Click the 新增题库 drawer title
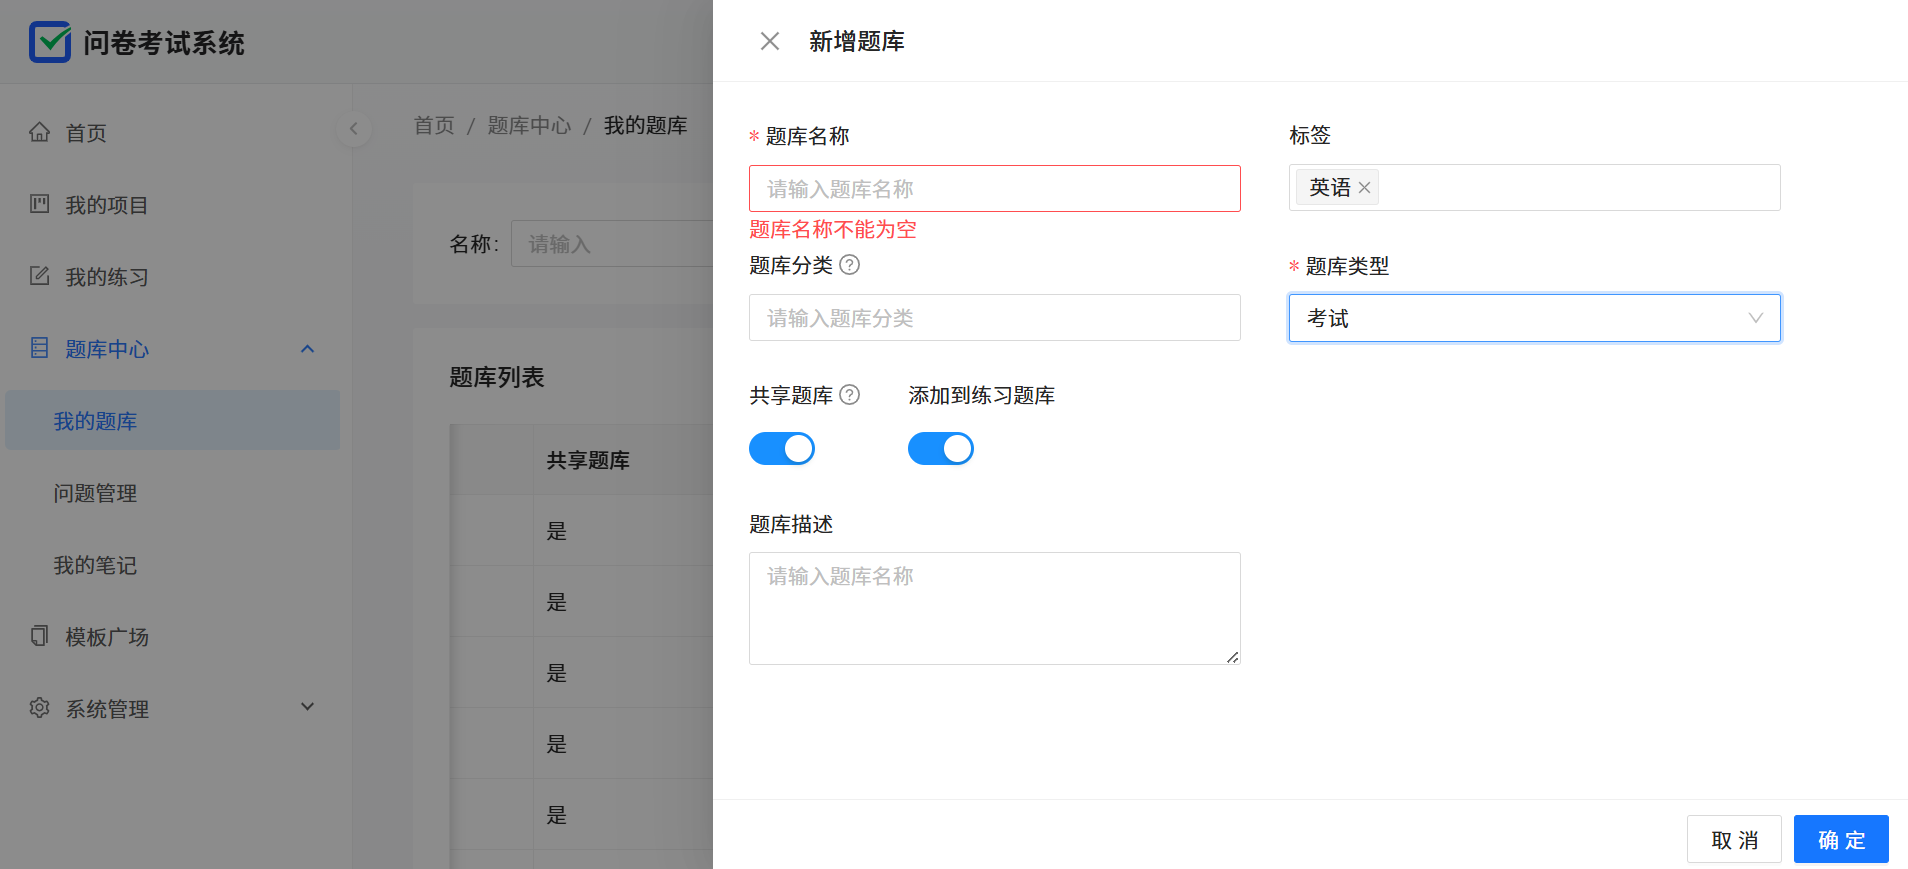 857,42
